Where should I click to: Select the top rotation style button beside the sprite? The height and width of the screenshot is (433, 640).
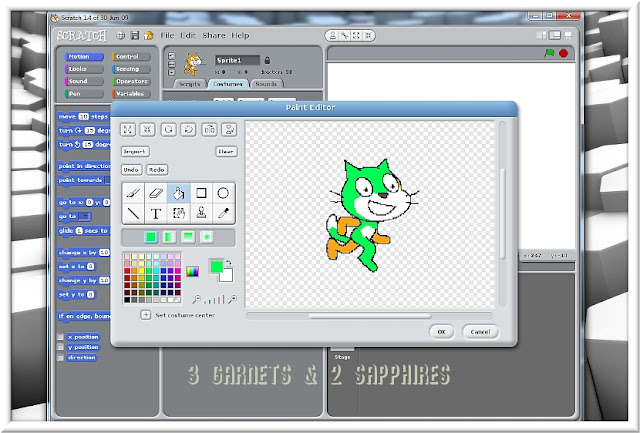(172, 56)
